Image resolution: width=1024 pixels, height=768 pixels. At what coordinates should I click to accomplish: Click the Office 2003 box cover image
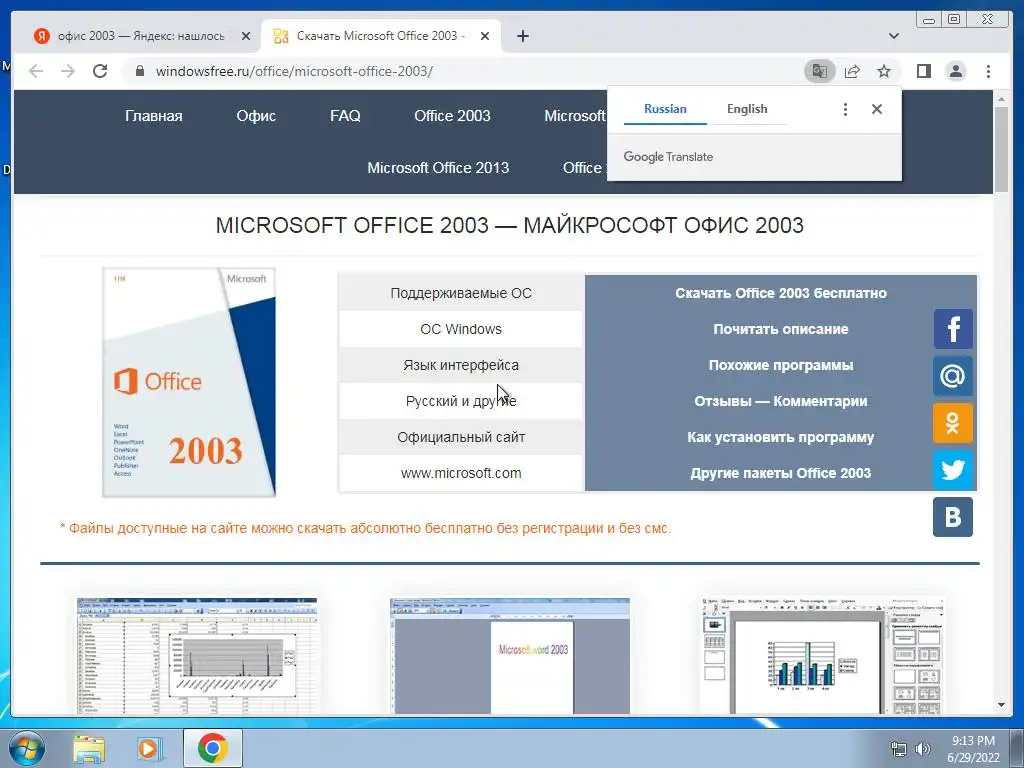click(189, 382)
